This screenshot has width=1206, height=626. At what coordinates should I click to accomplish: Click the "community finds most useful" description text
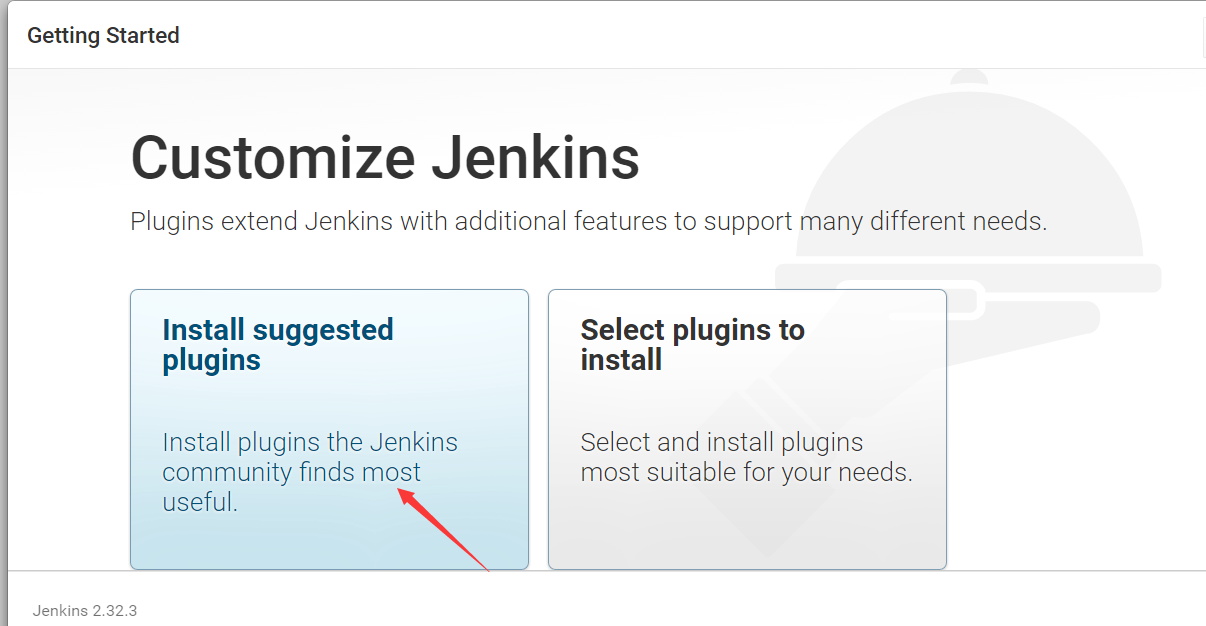(291, 472)
